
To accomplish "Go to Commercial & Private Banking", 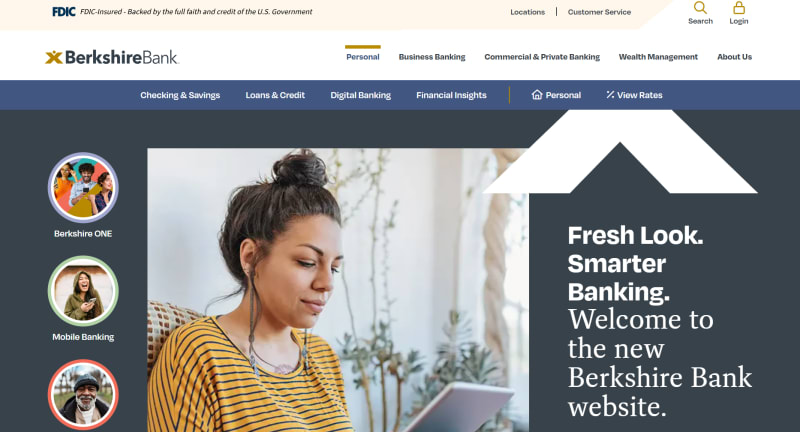I will tap(542, 57).
